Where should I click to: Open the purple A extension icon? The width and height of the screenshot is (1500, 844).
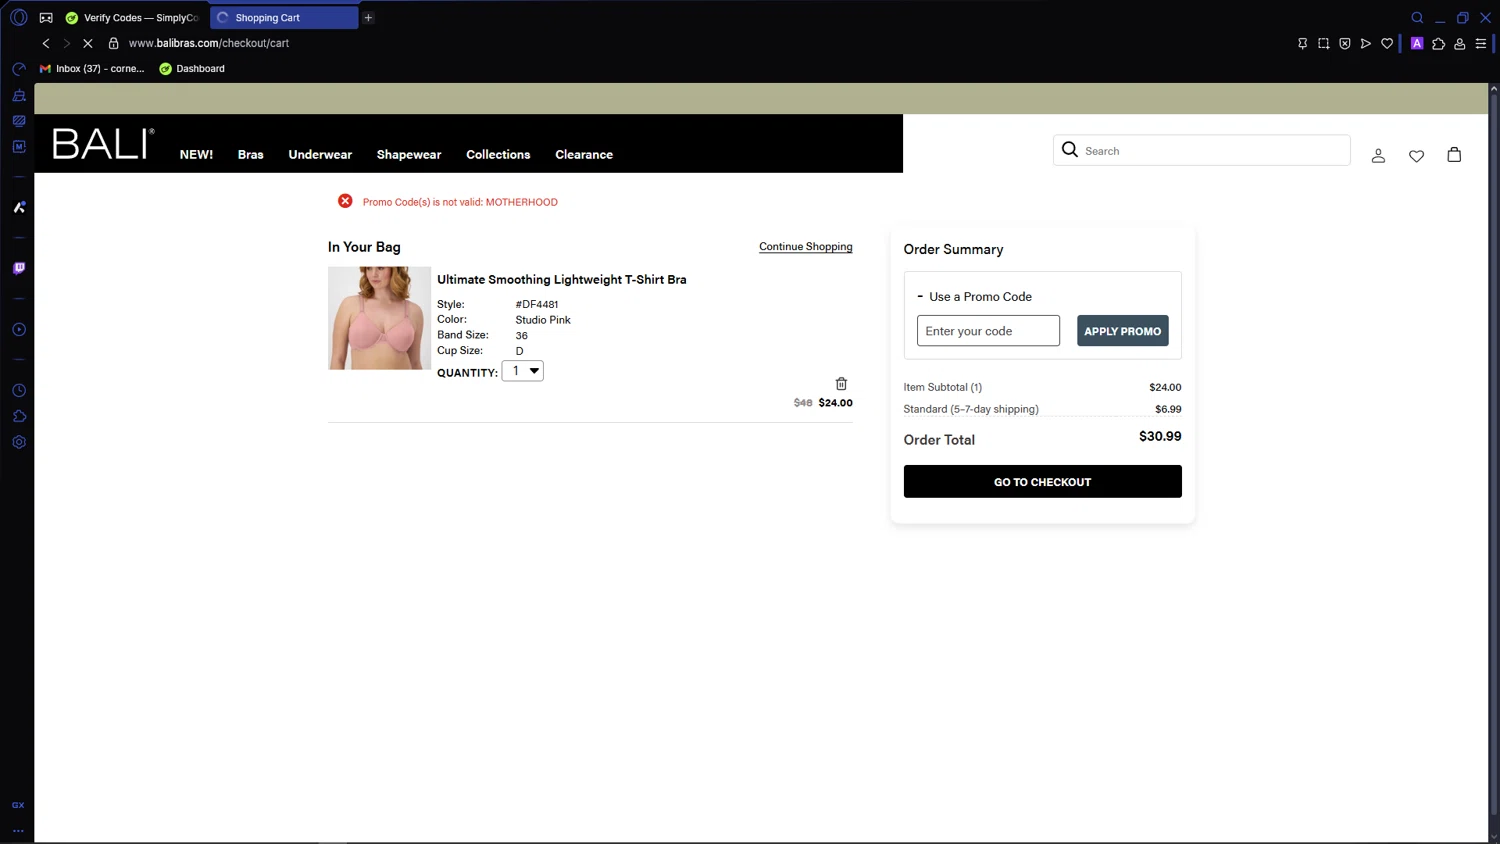[1417, 43]
